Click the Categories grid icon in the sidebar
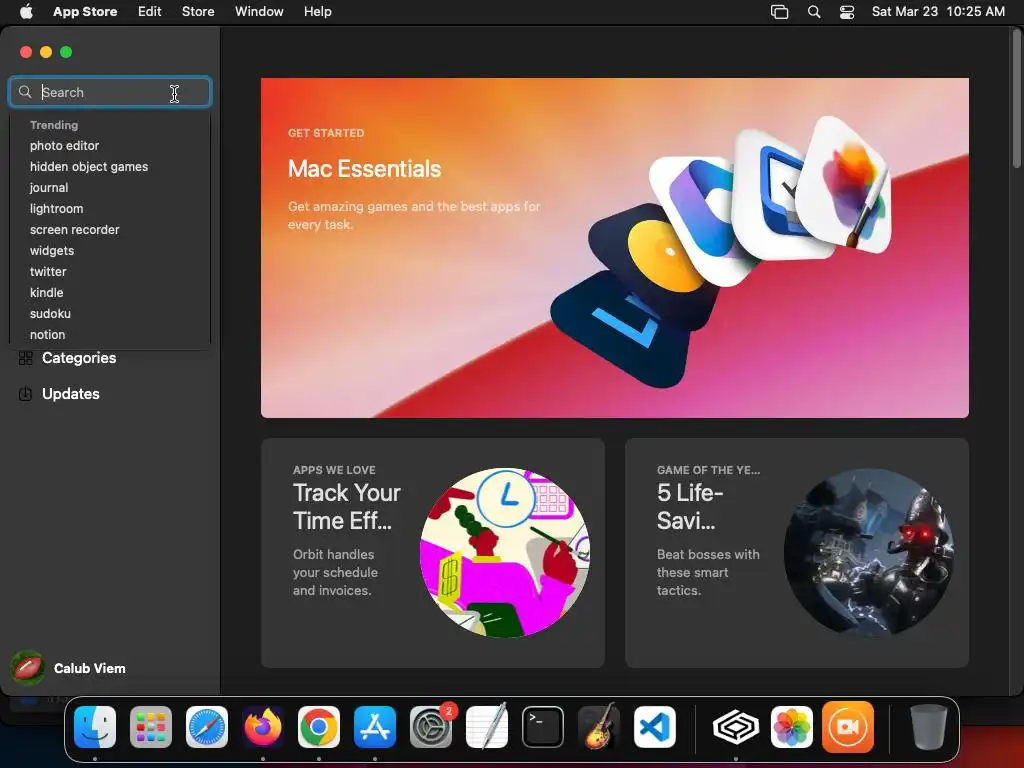The width and height of the screenshot is (1024, 768). 25,358
